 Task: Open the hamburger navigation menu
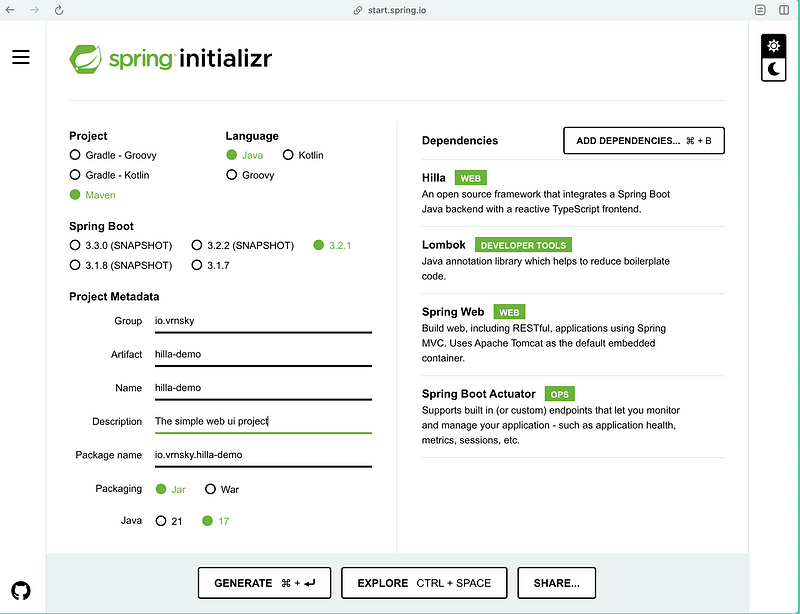[x=21, y=57]
